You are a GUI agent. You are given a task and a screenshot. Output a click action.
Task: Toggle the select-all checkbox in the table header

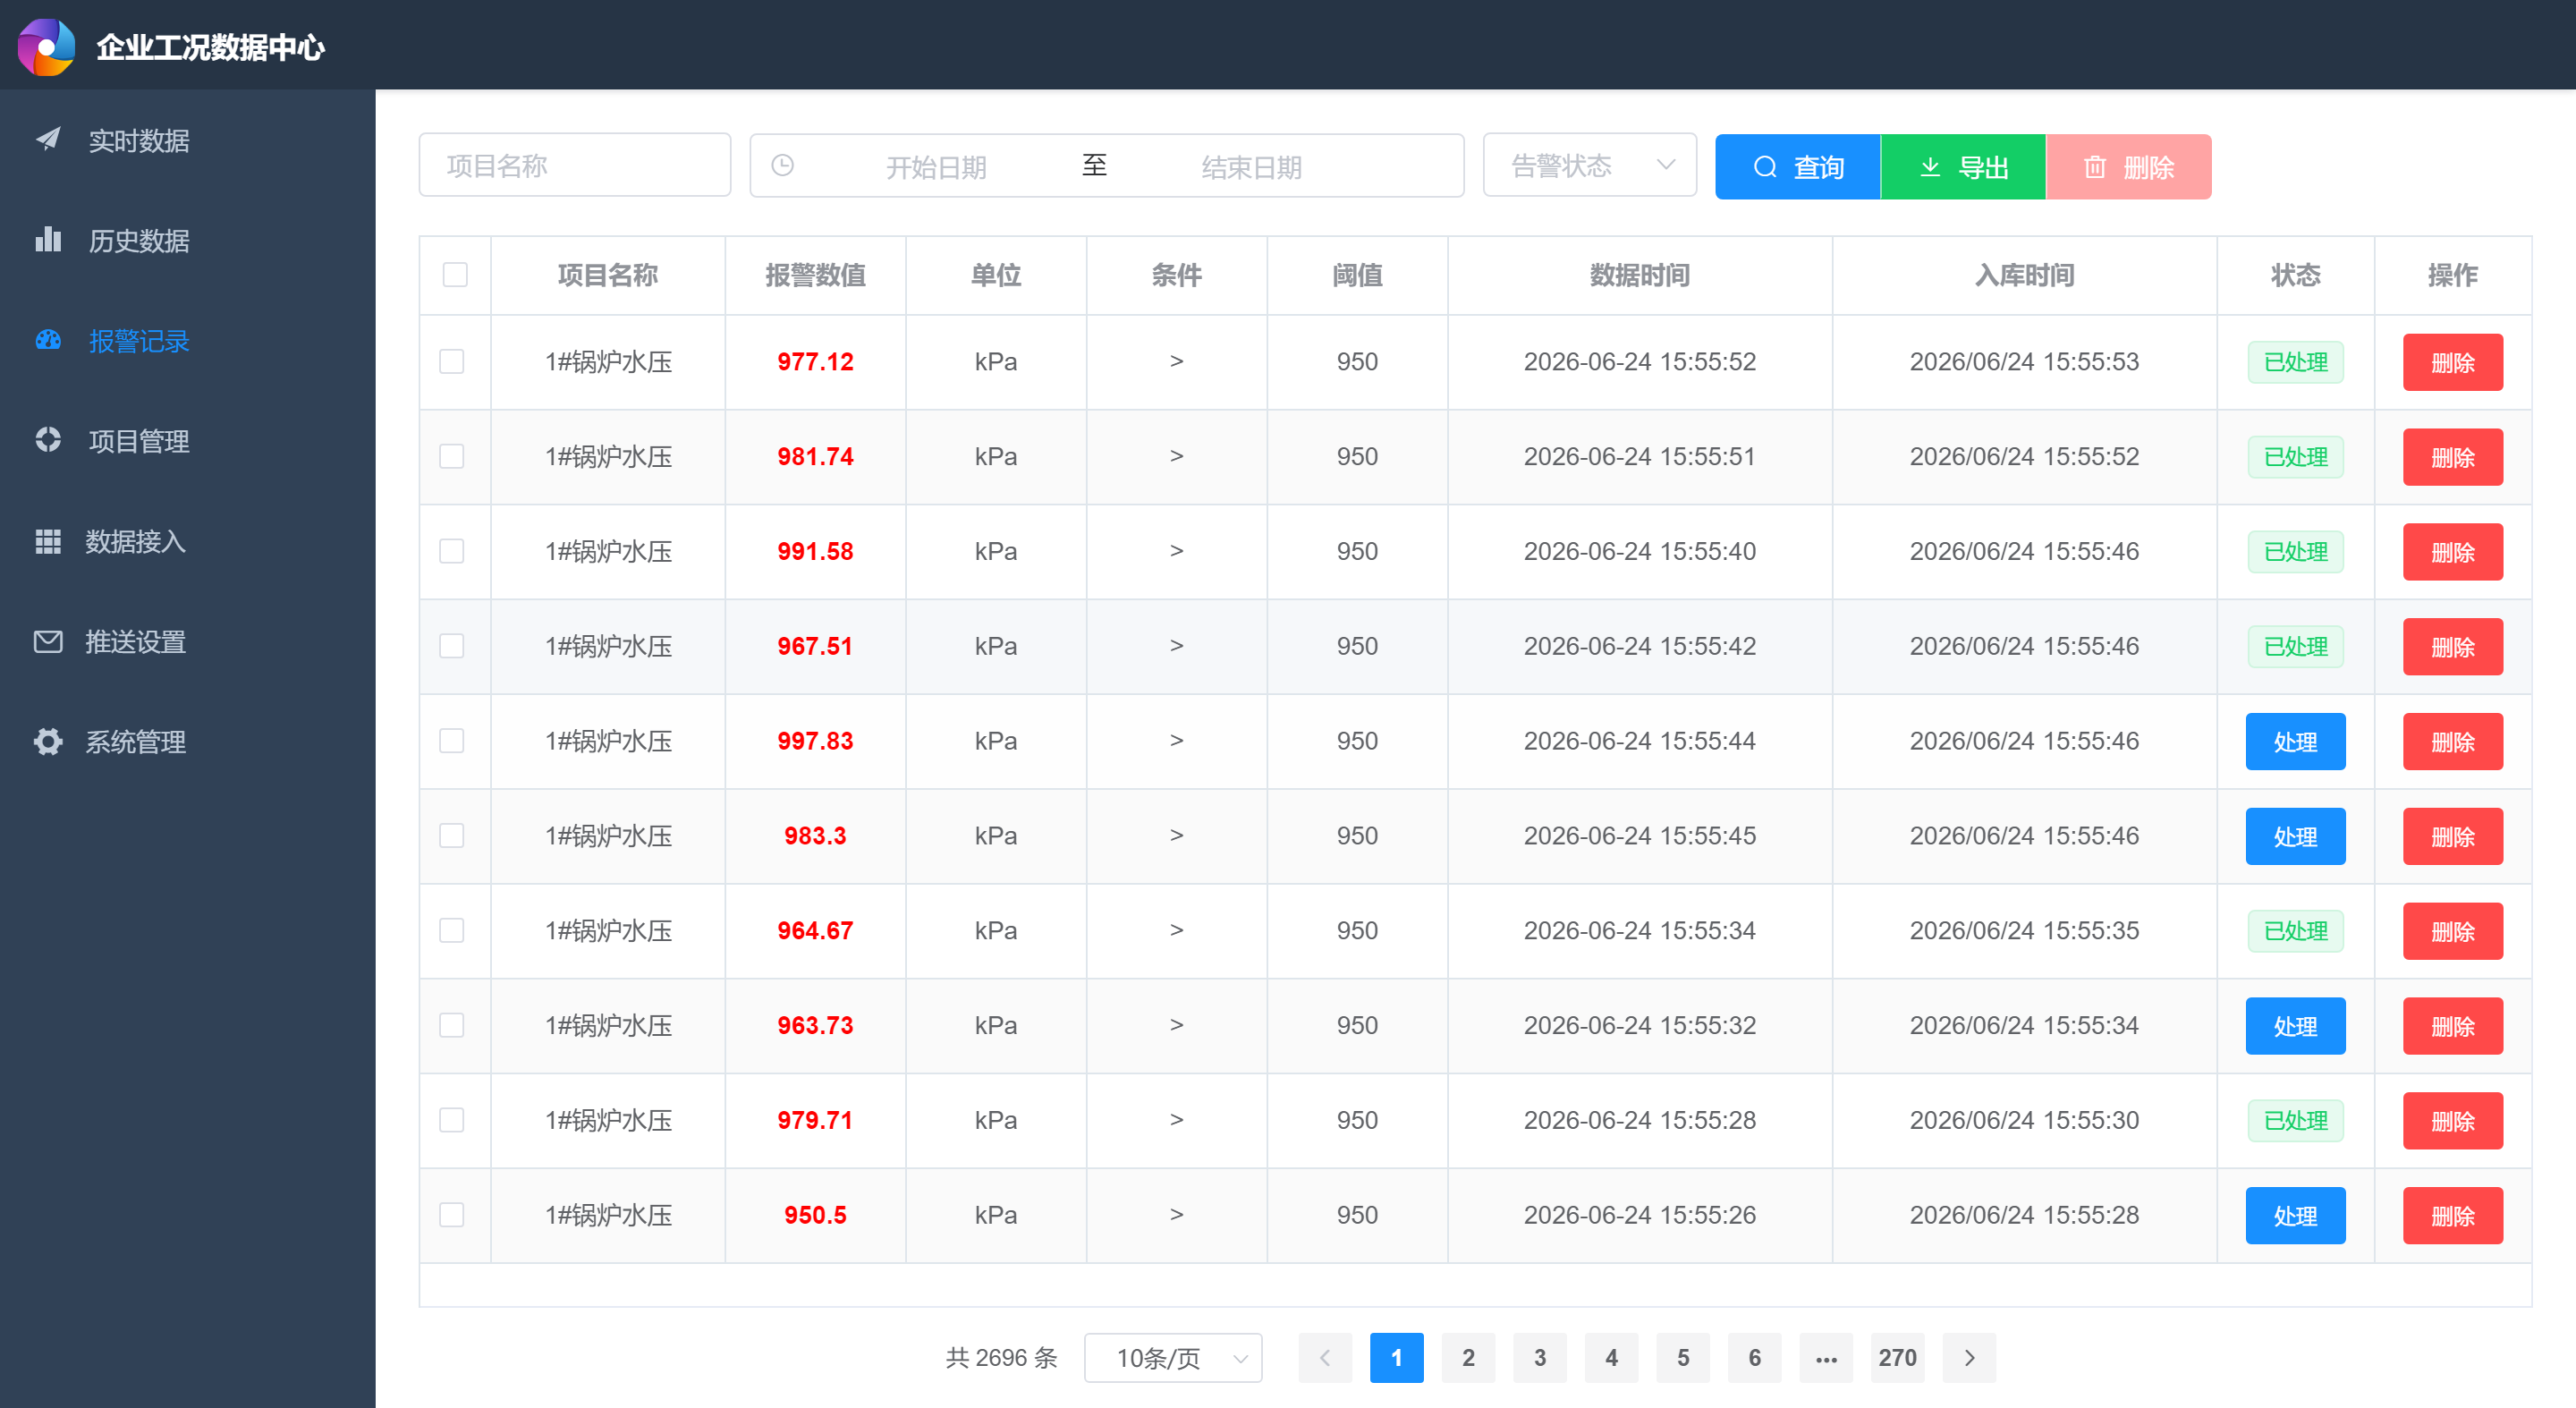455,275
